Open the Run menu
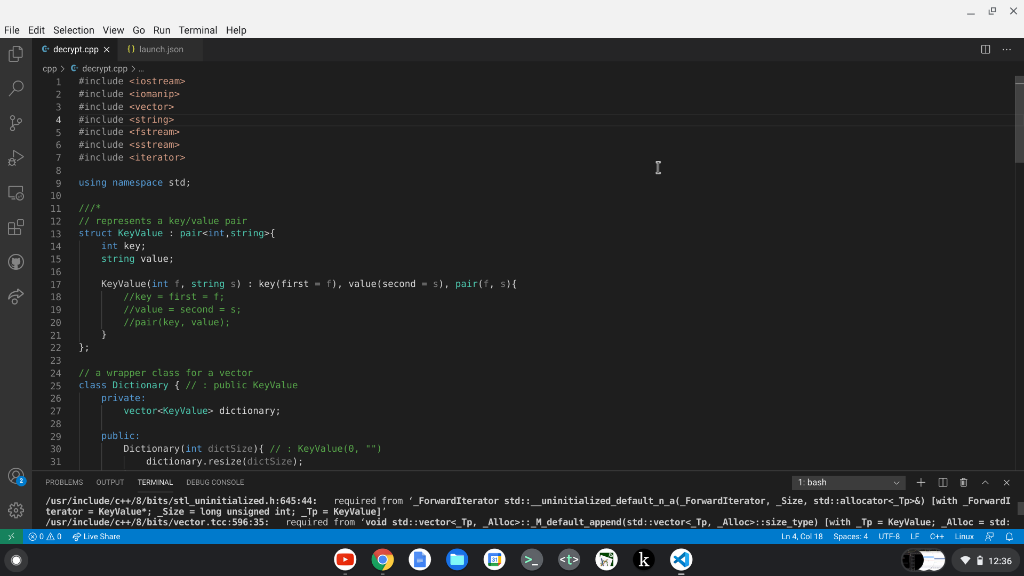This screenshot has width=1024, height=576. point(161,30)
